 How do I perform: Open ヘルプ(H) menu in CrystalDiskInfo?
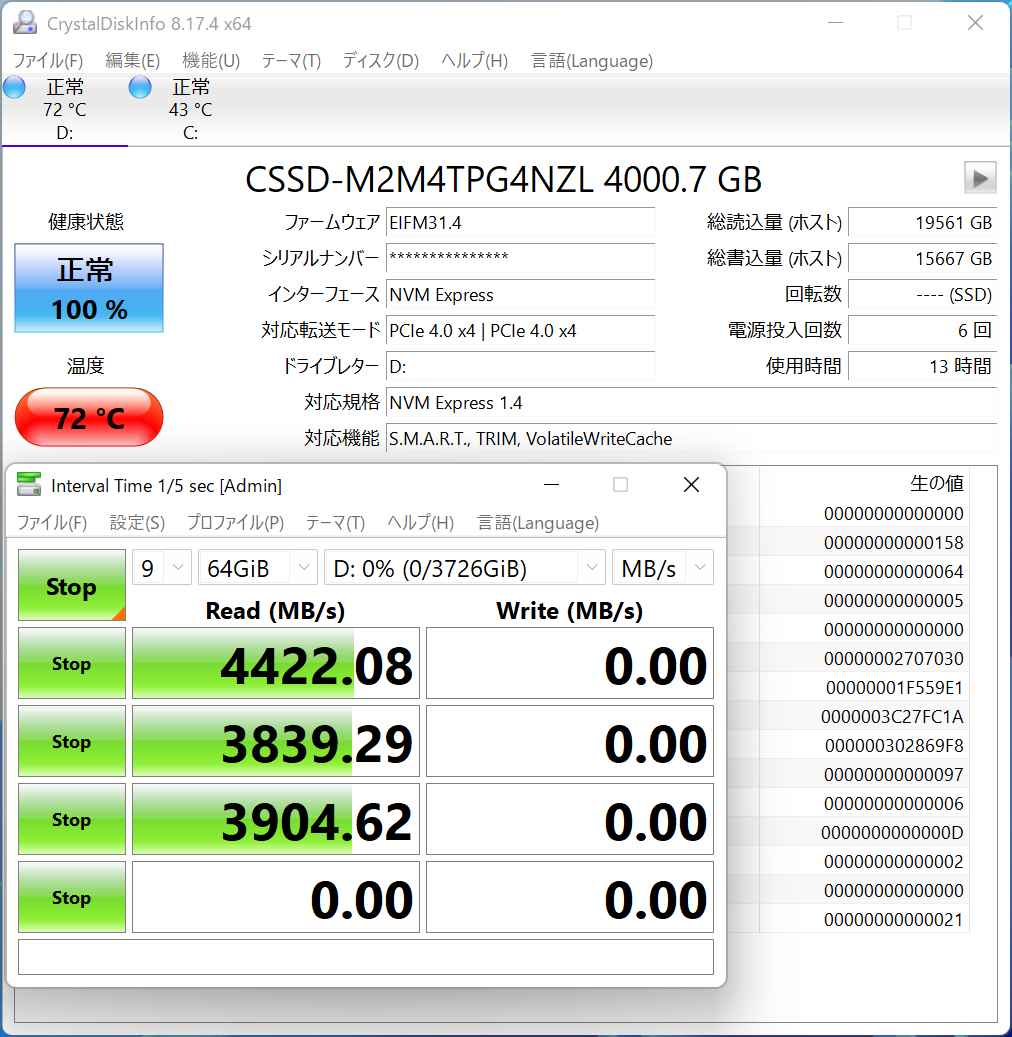click(x=474, y=61)
